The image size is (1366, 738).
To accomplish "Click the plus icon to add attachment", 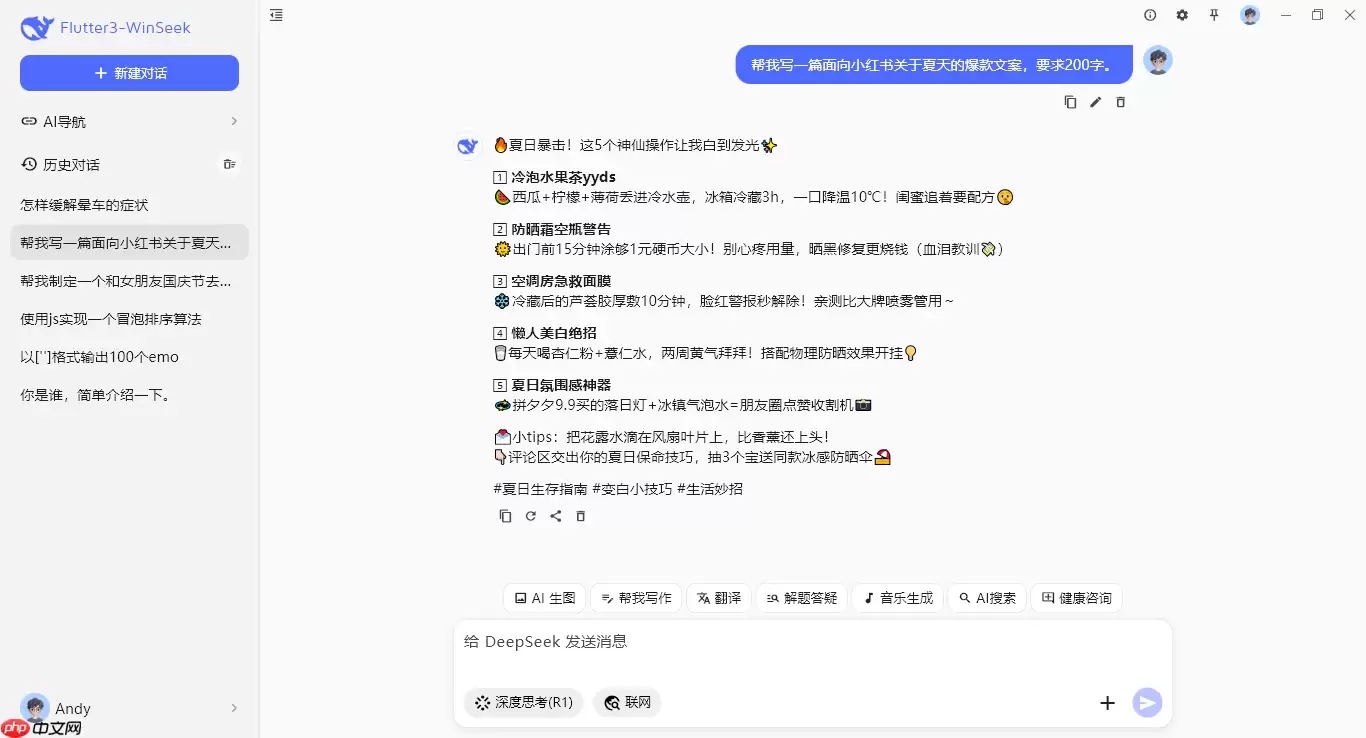I will click(x=1107, y=702).
